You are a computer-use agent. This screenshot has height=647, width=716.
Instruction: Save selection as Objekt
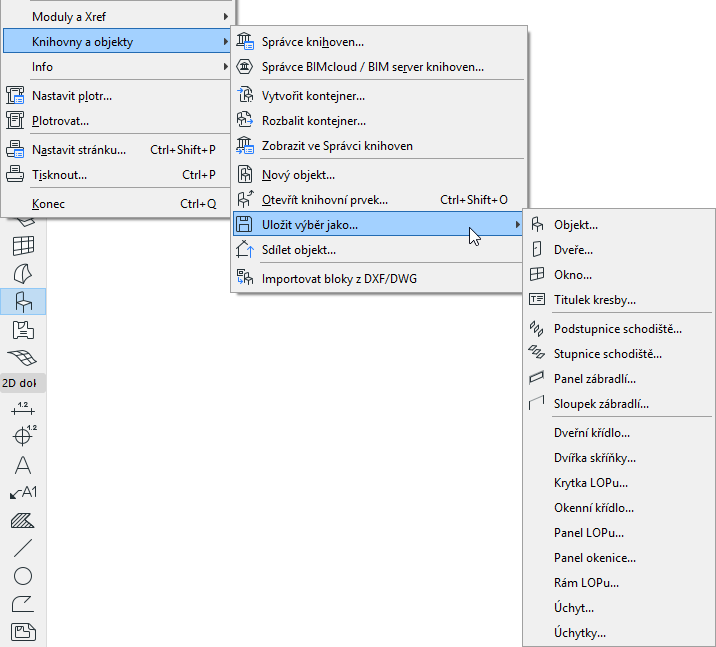618,225
